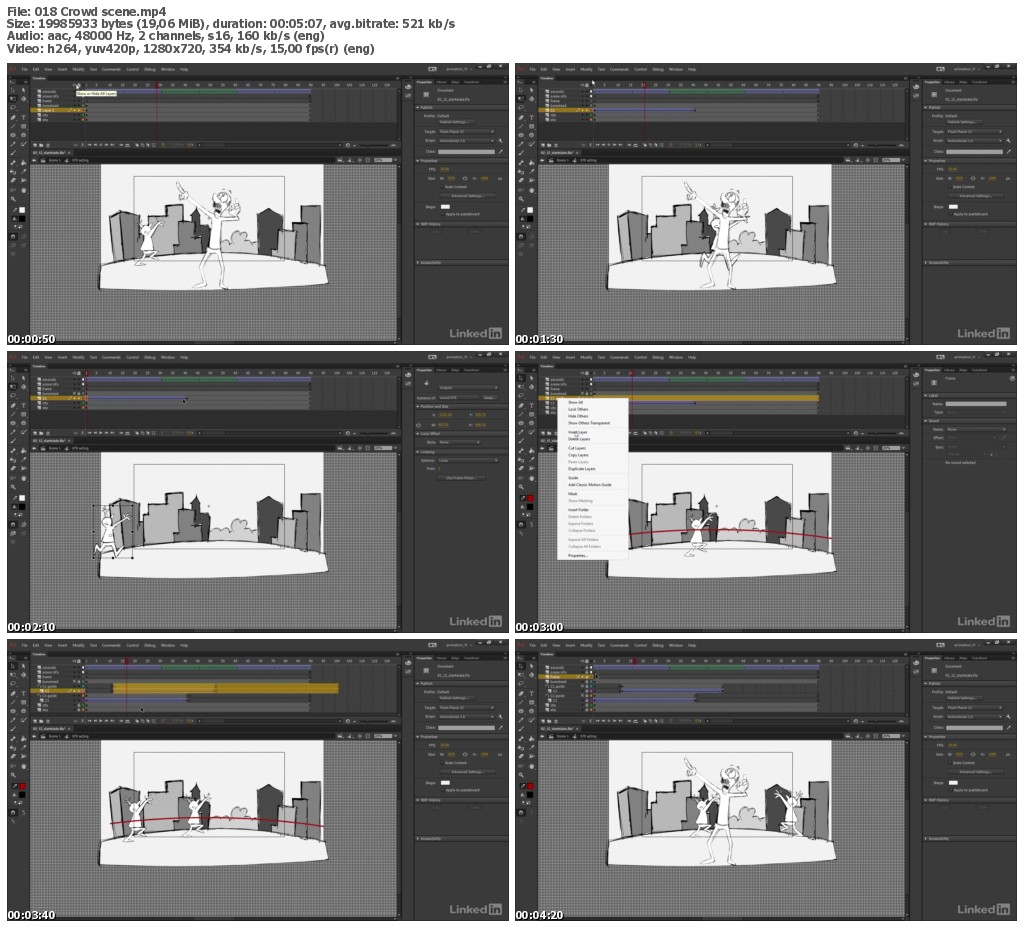
Task: Toggle Apply to pasteboard checkbox in 00:03:40 frame
Action: [x=443, y=790]
